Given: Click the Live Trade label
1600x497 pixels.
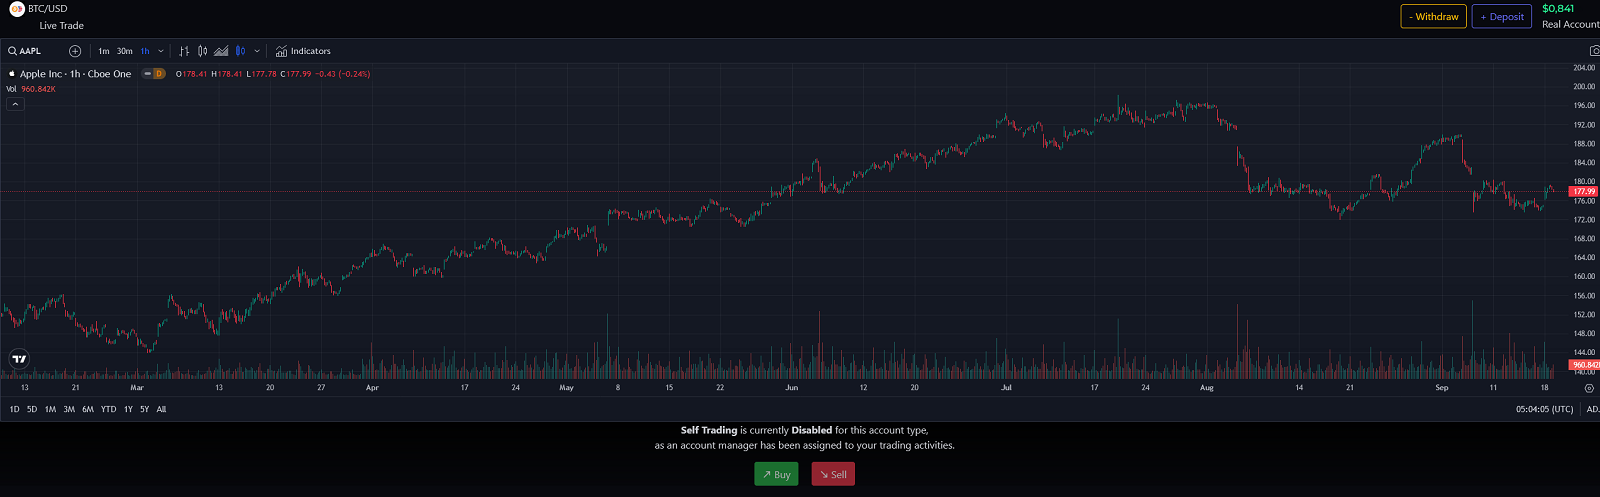Looking at the screenshot, I should coord(62,26).
